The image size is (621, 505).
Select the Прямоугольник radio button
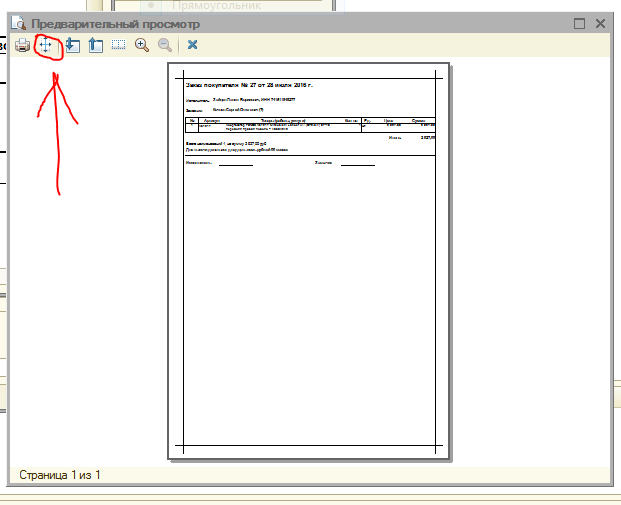click(x=152, y=5)
